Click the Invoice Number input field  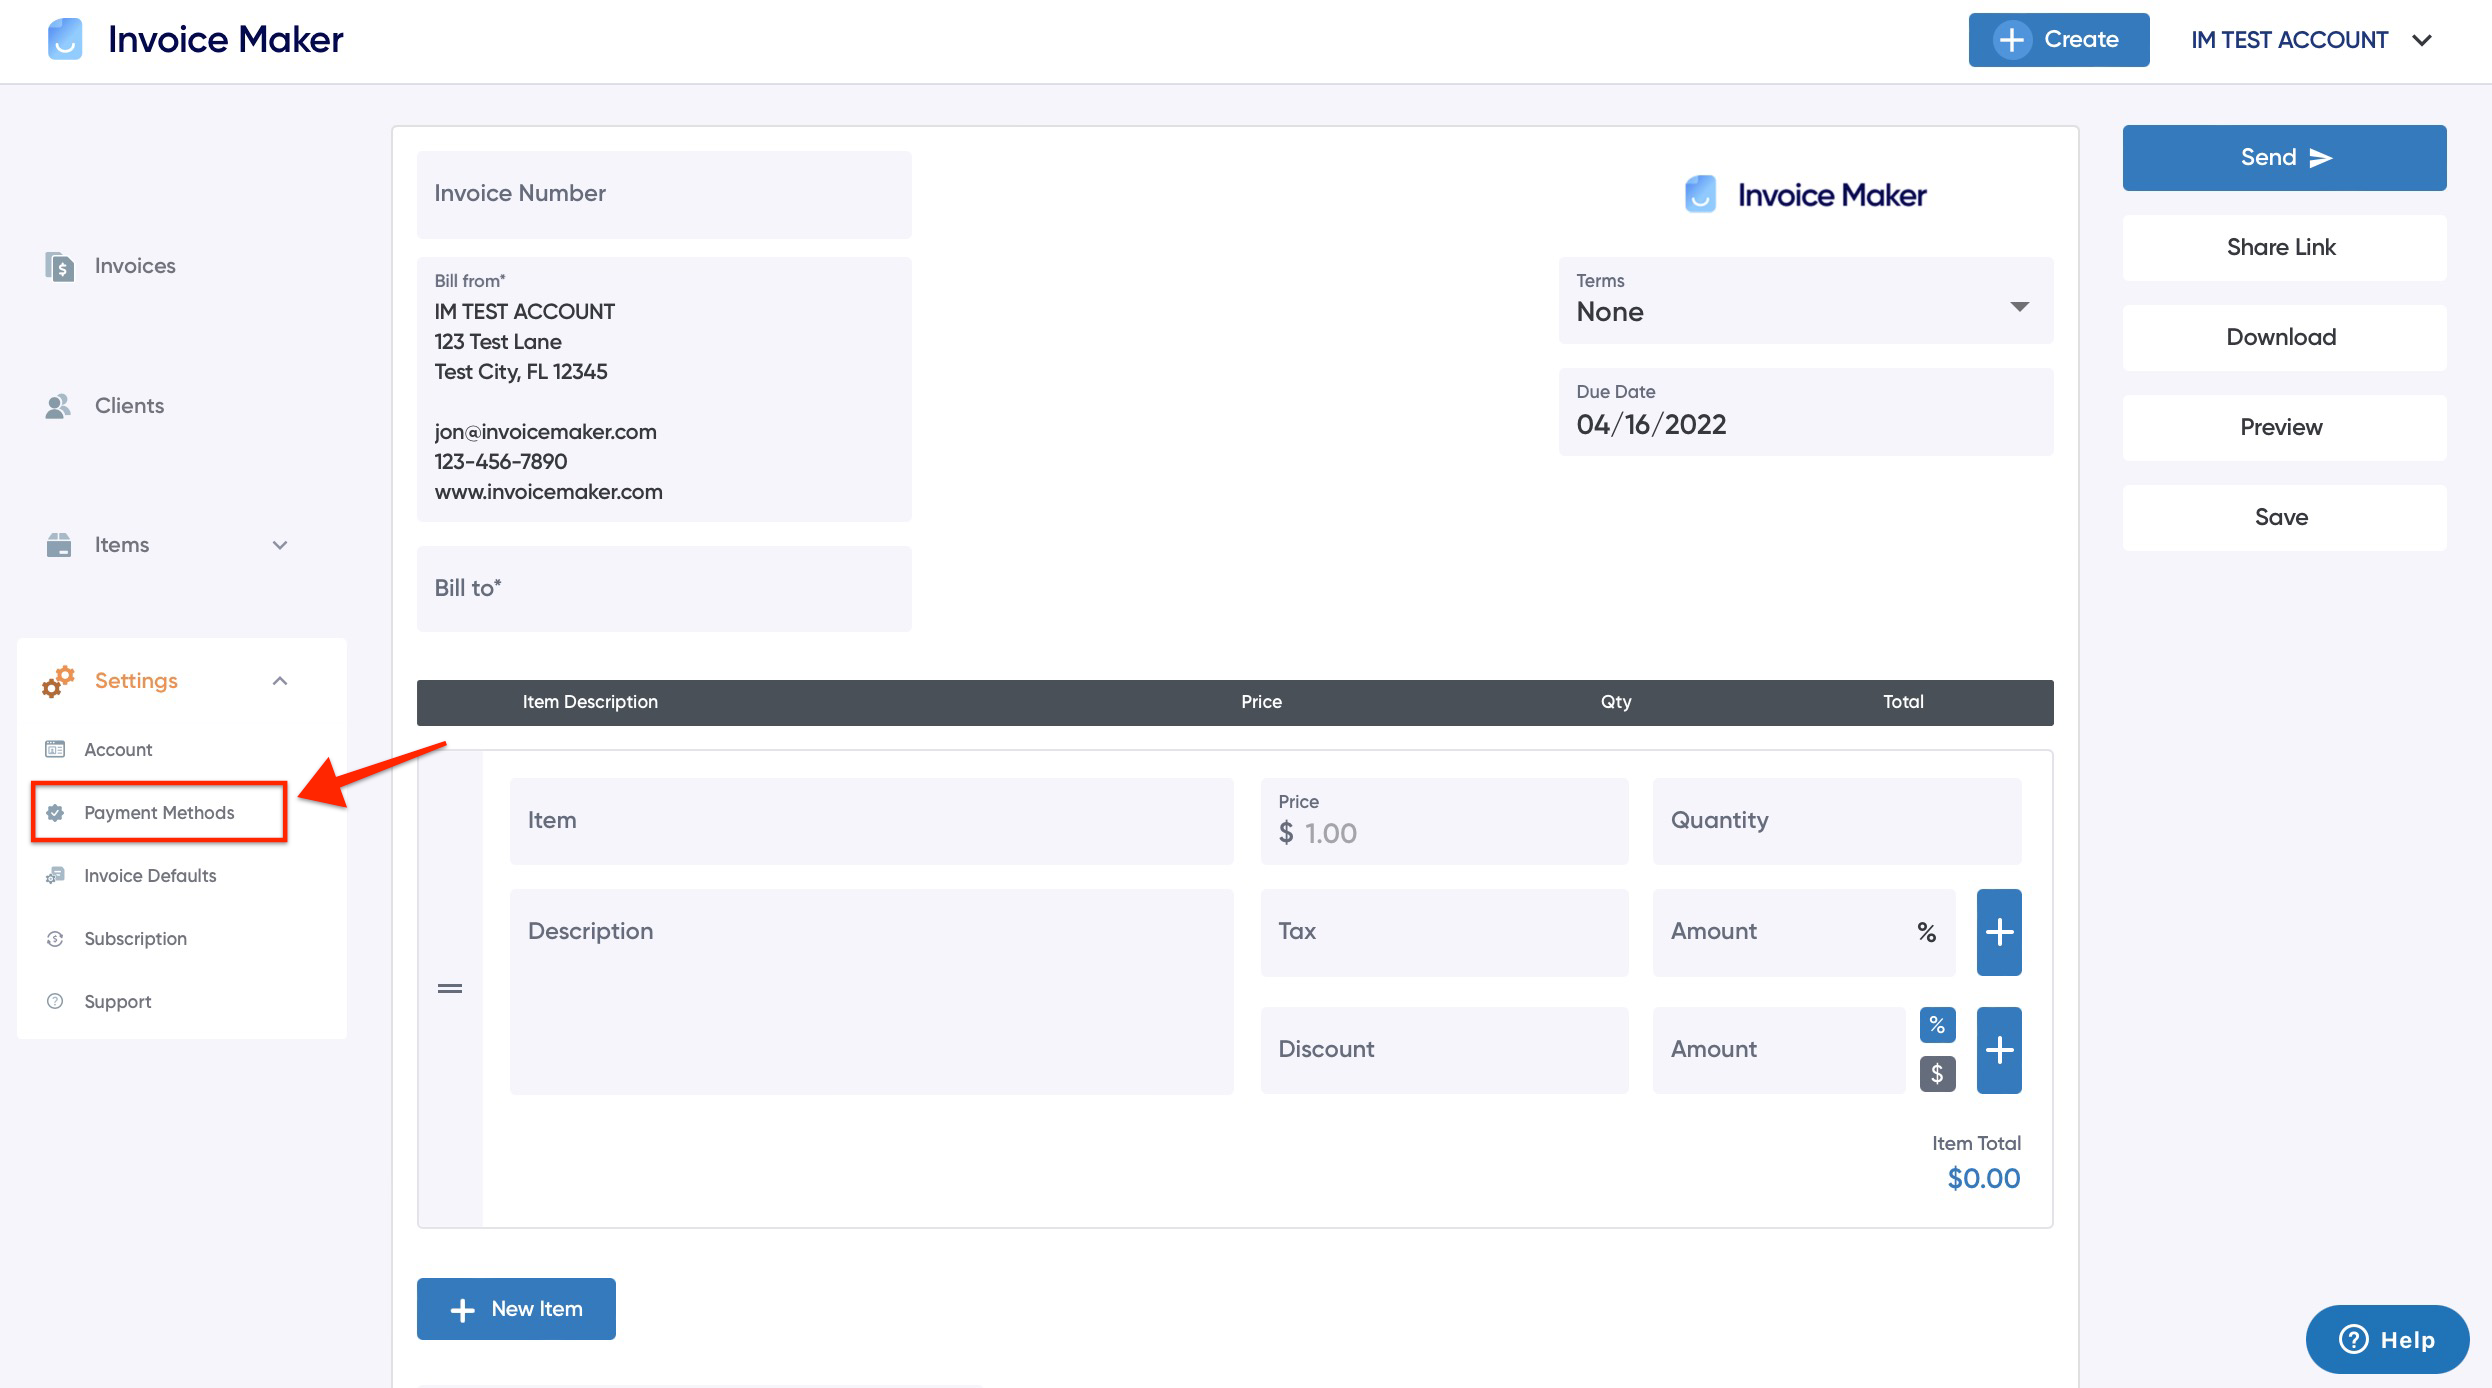click(664, 194)
